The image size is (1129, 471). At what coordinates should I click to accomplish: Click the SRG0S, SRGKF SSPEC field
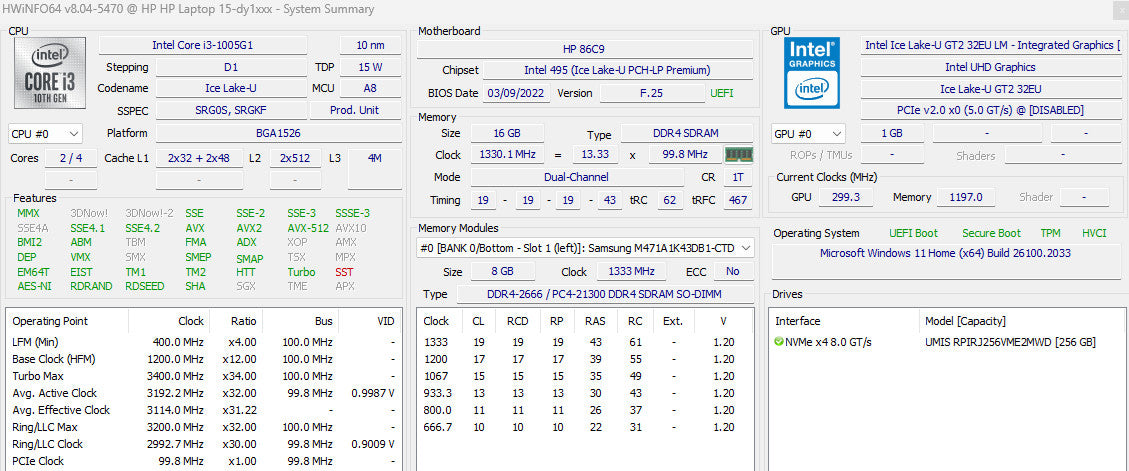(x=230, y=110)
